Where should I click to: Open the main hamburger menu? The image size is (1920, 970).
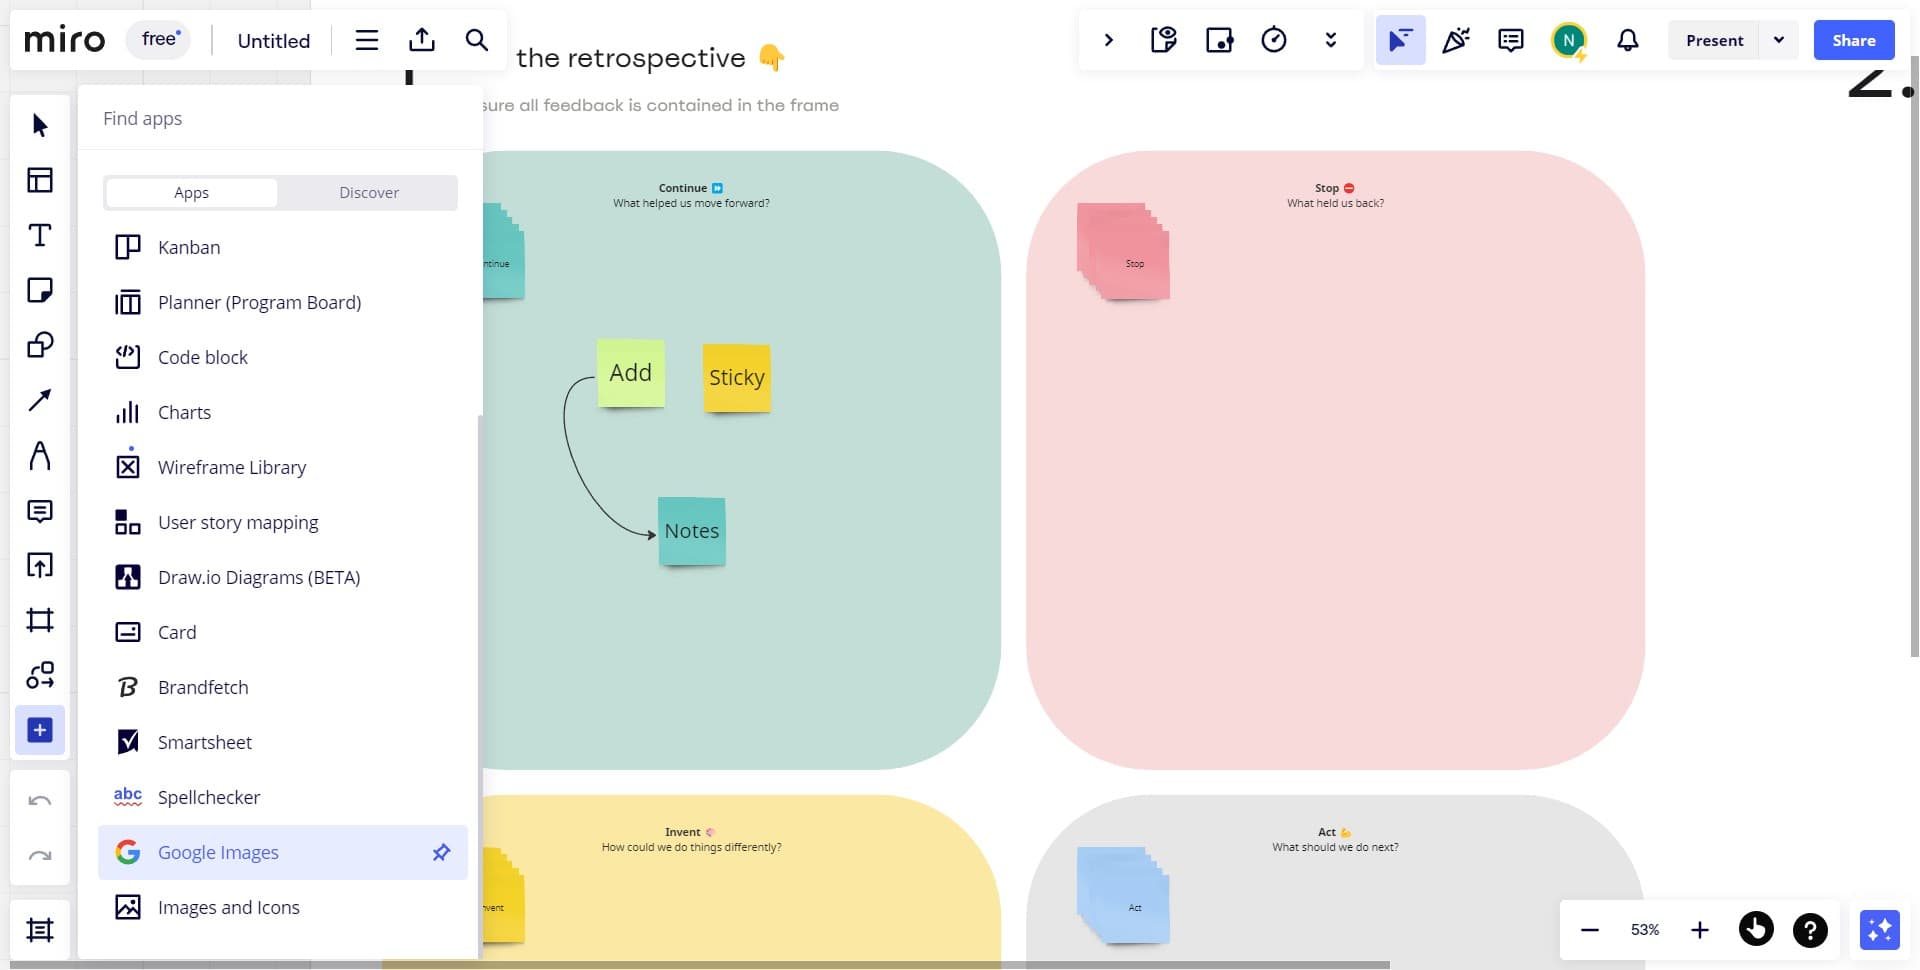pyautogui.click(x=366, y=40)
